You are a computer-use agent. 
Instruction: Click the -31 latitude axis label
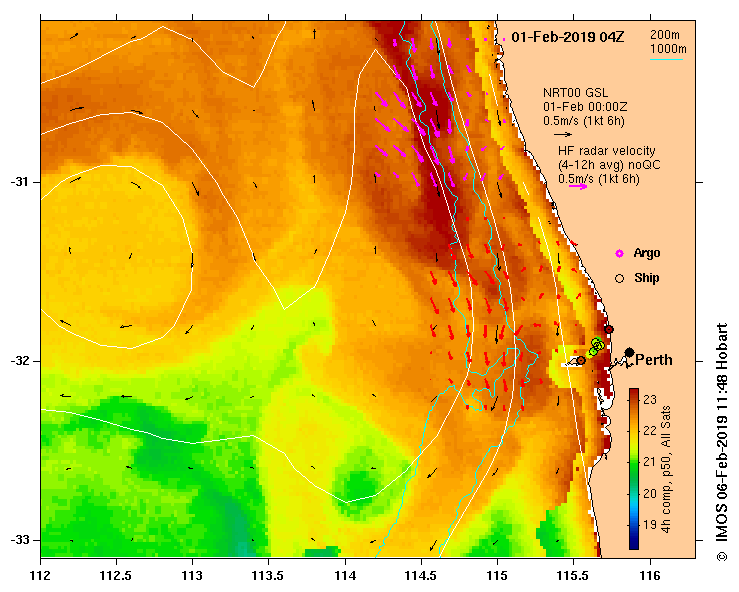click(19, 182)
